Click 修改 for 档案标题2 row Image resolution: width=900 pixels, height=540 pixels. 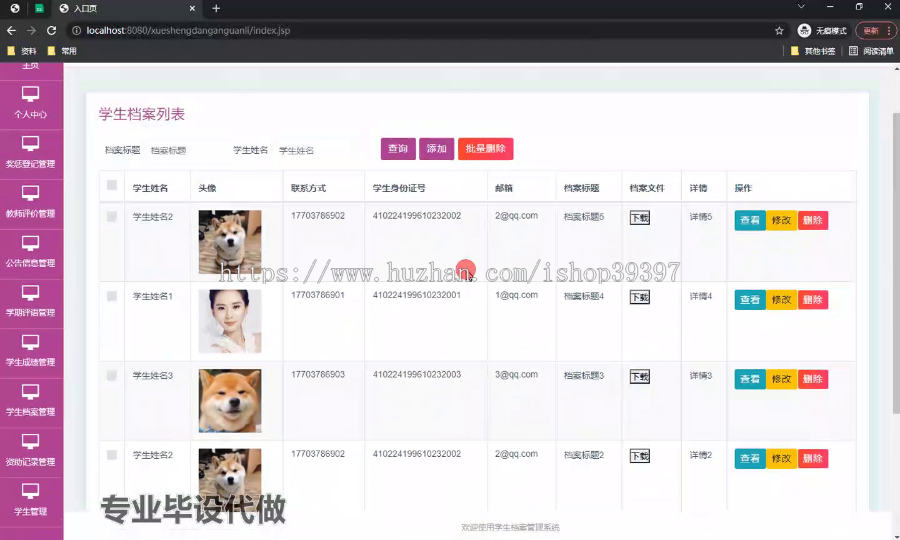781,459
